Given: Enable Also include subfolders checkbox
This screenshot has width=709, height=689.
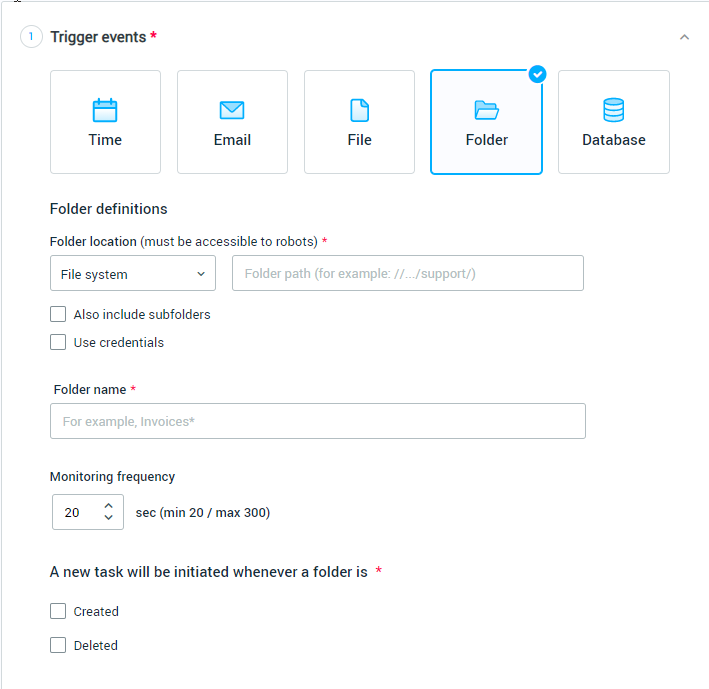Looking at the screenshot, I should (58, 314).
